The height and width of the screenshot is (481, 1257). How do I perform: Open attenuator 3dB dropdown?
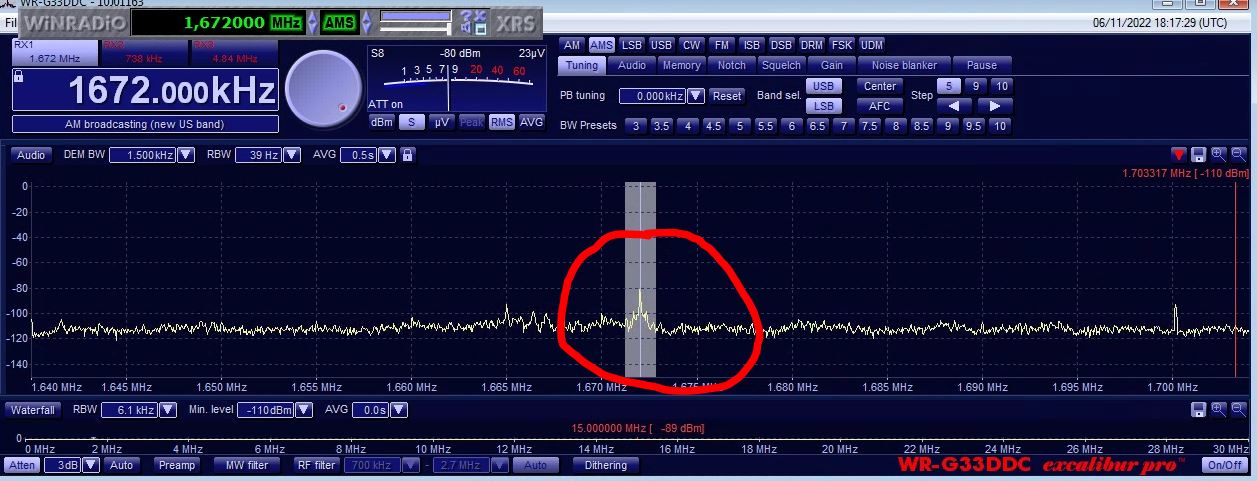92,465
